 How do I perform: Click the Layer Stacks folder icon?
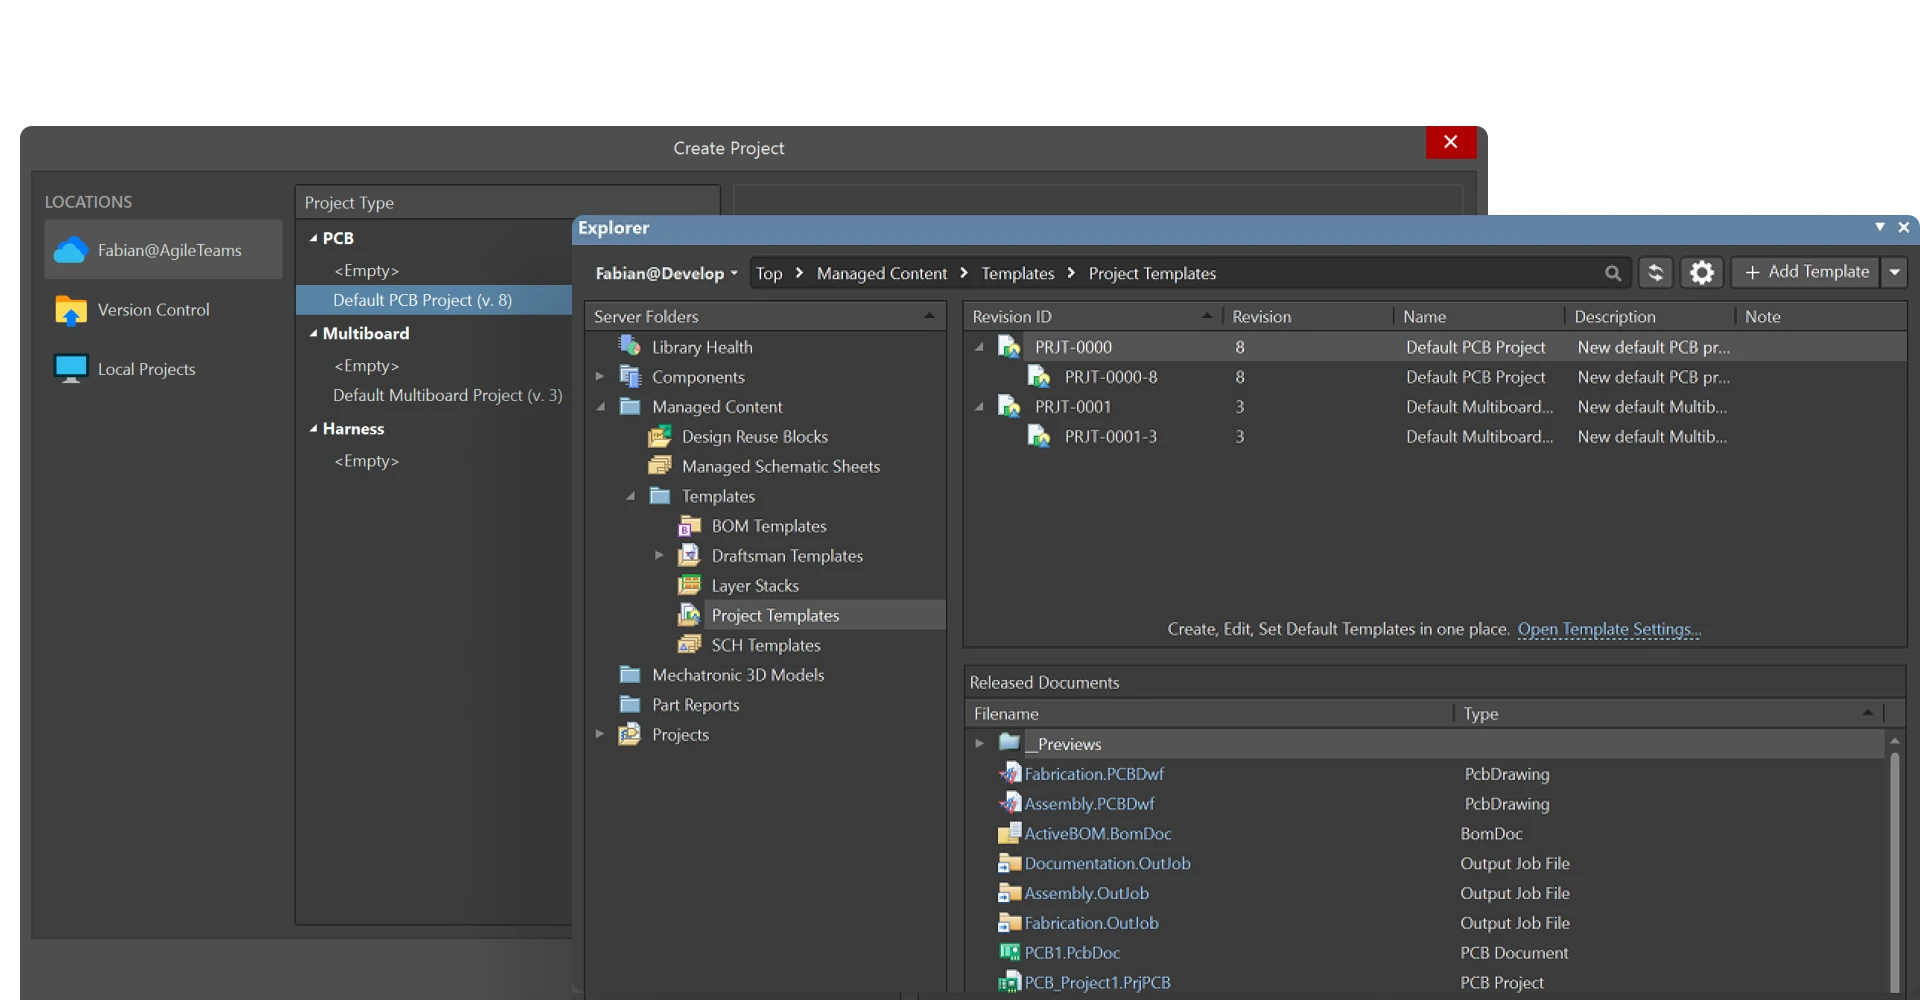coord(690,585)
